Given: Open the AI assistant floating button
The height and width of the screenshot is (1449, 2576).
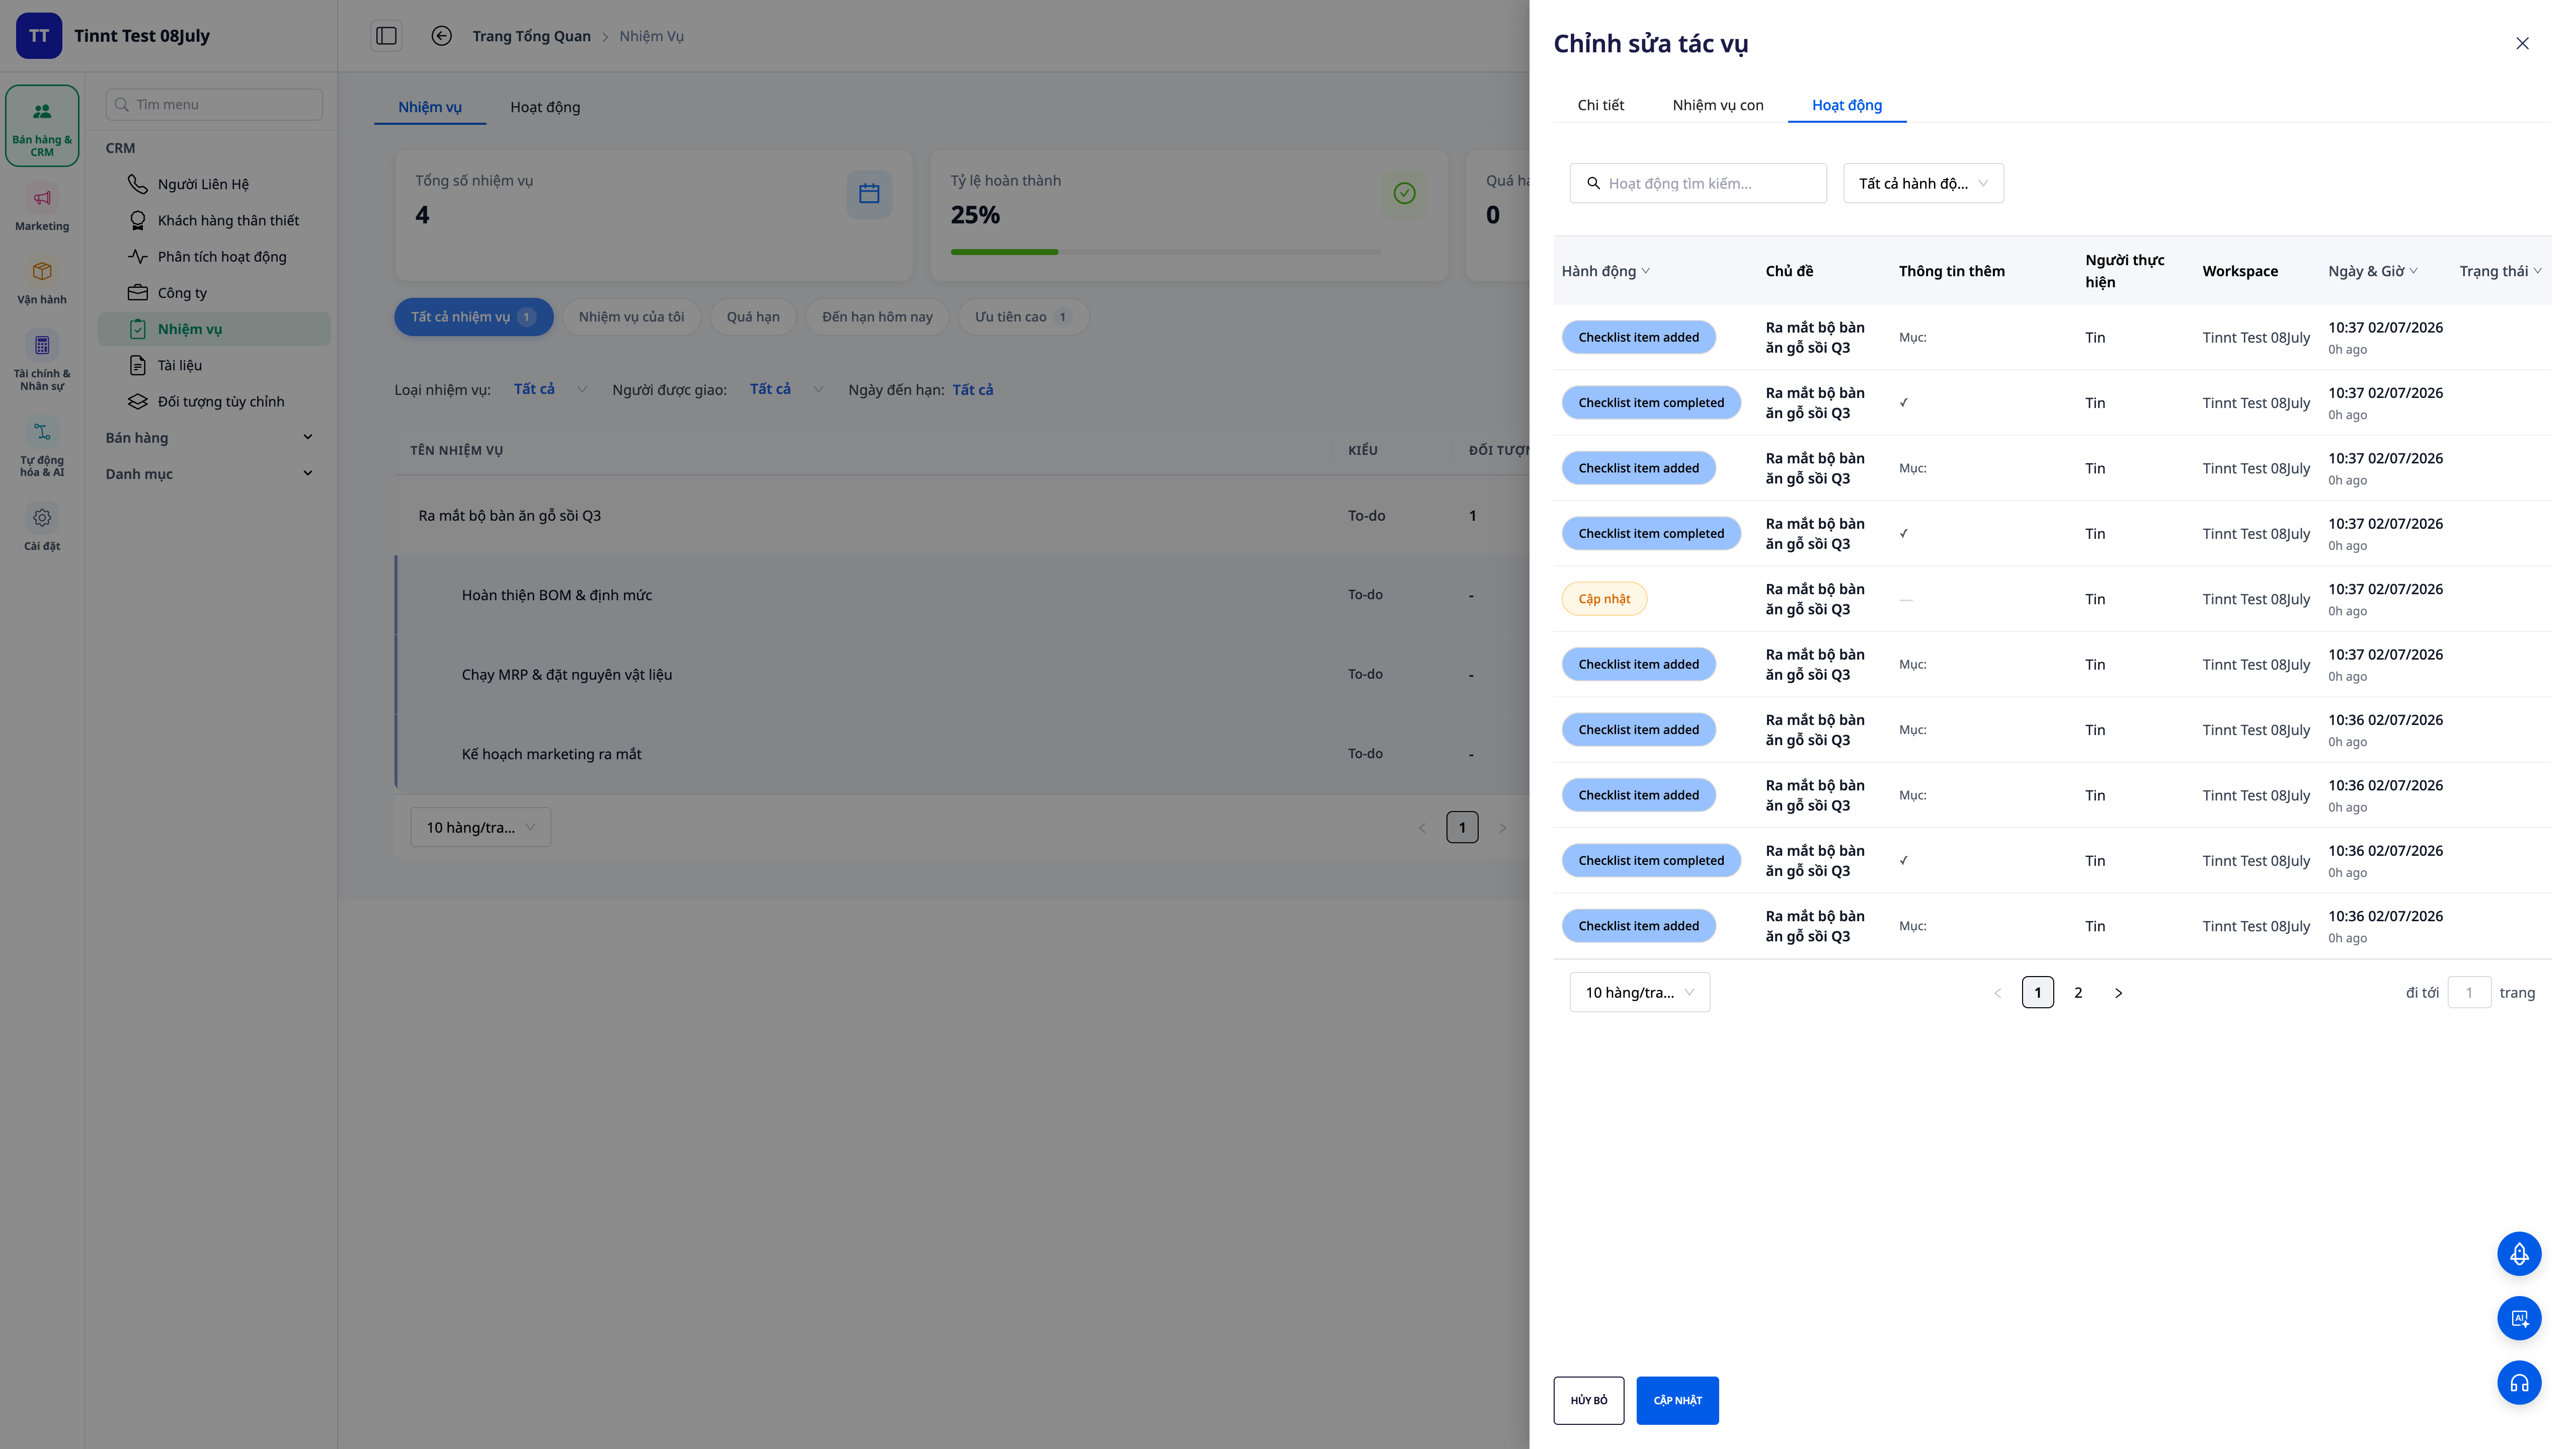Looking at the screenshot, I should coord(2519,1318).
